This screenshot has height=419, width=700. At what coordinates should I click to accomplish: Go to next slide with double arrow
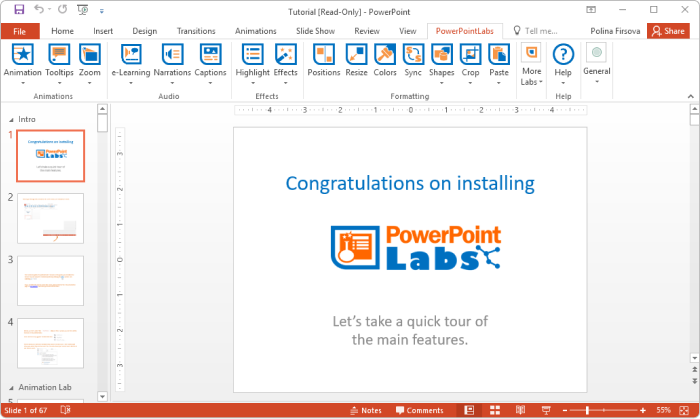click(695, 381)
